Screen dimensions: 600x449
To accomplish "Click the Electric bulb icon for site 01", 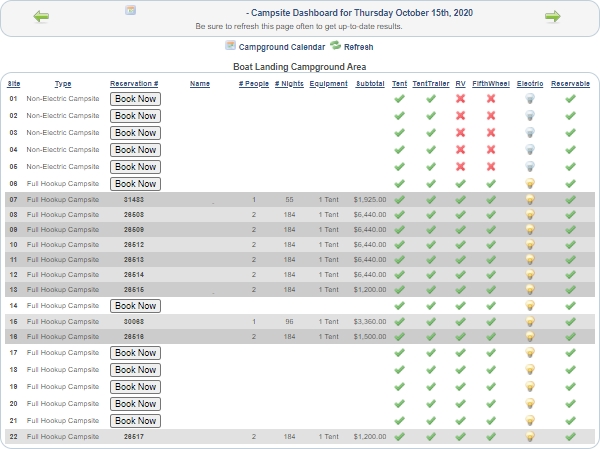I will (531, 99).
